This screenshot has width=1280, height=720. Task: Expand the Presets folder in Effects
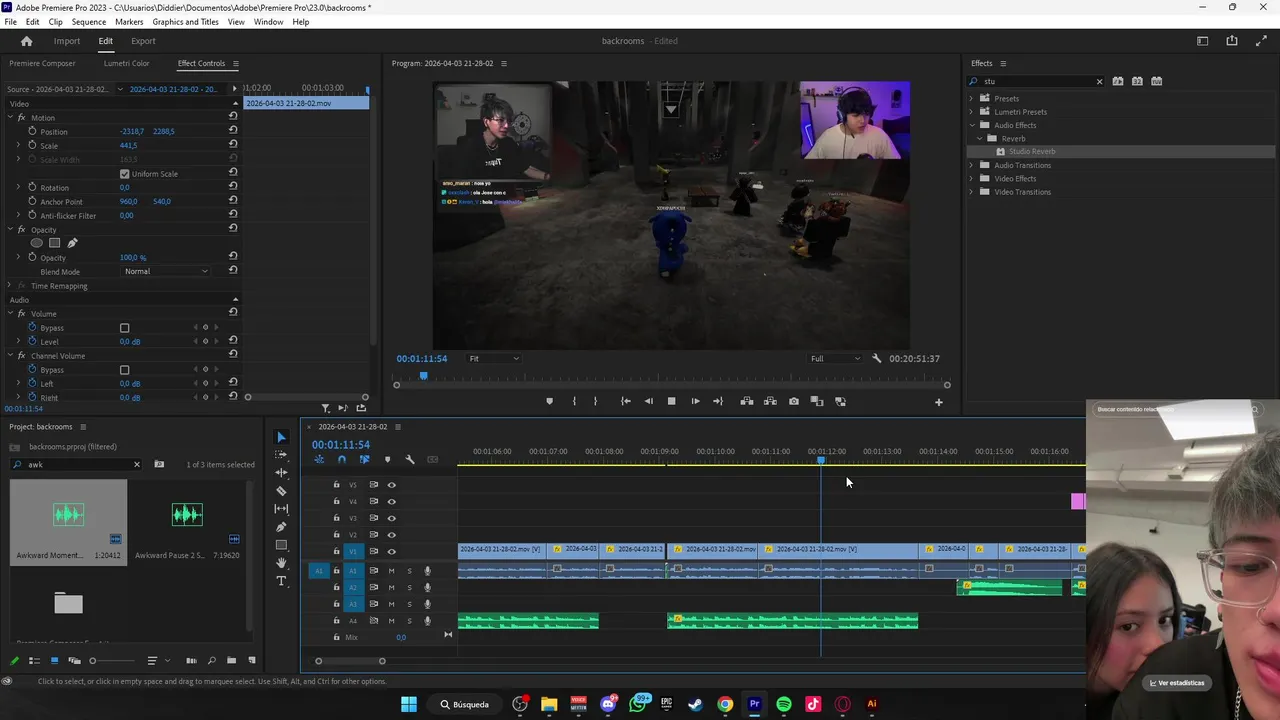click(x=971, y=98)
